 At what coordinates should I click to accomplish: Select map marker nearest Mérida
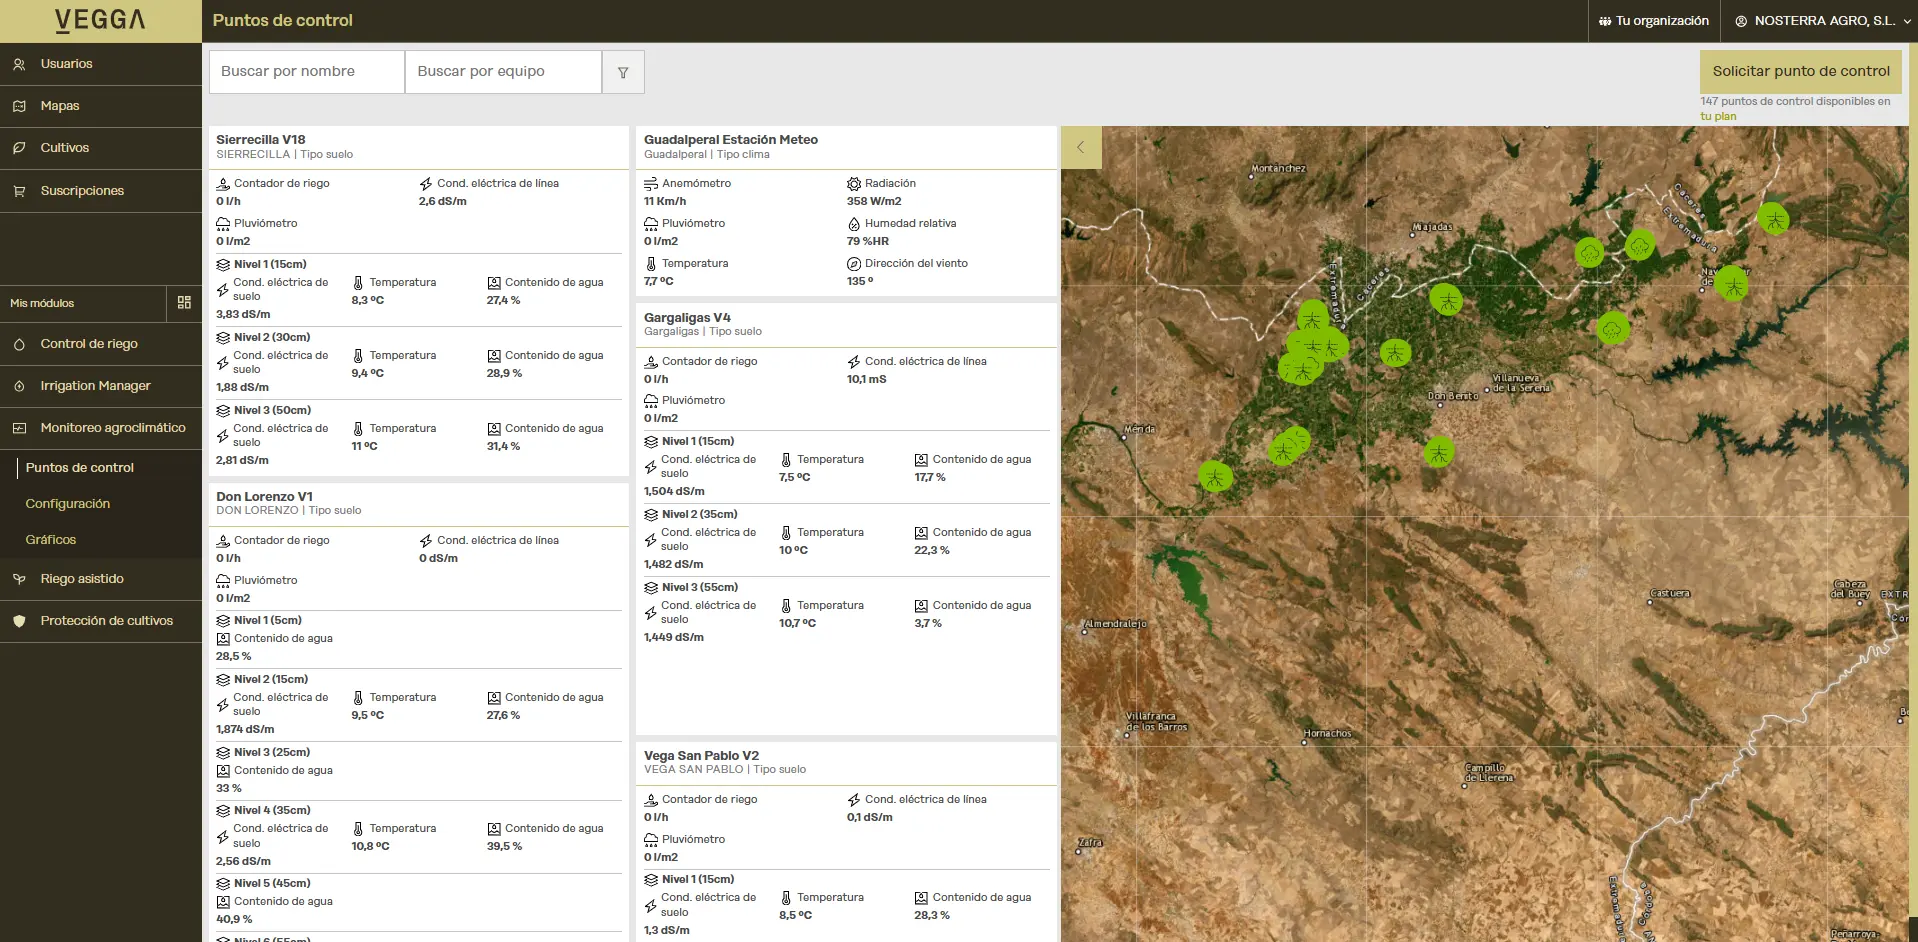point(1215,477)
